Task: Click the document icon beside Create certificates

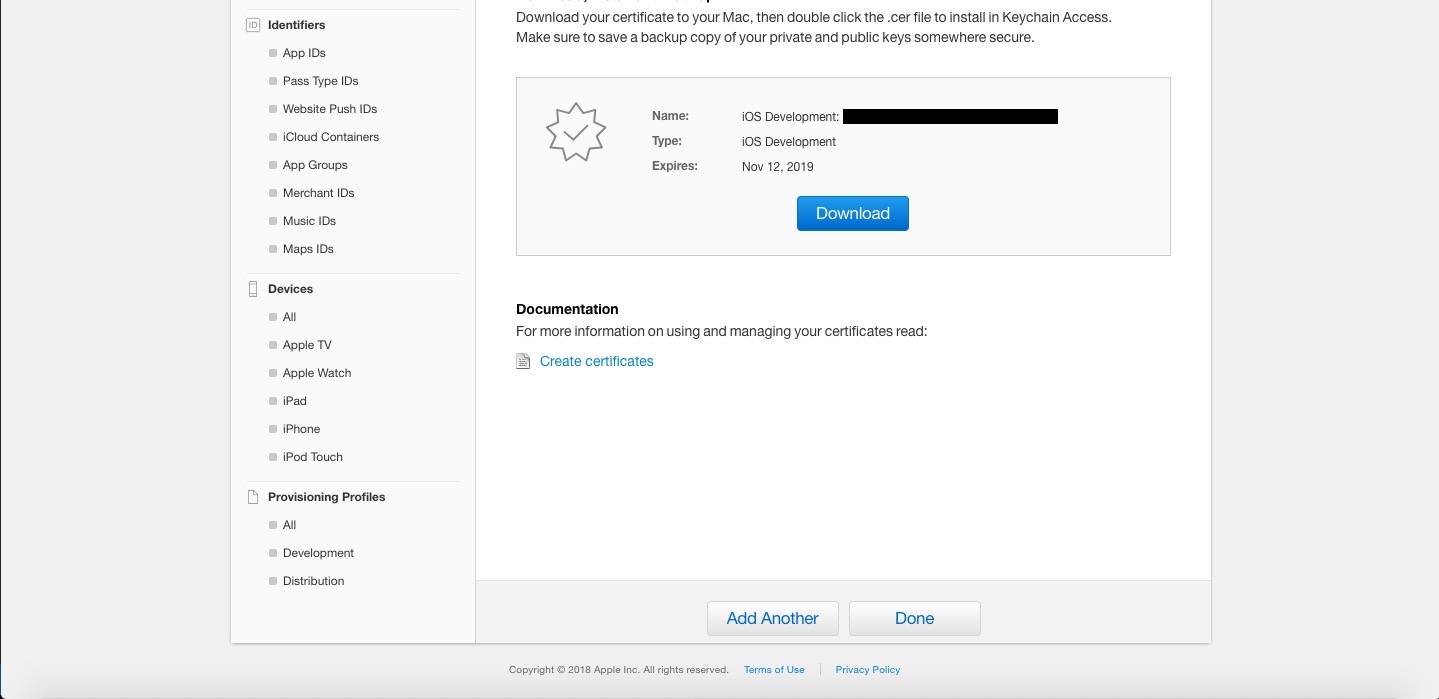Action: pos(523,361)
